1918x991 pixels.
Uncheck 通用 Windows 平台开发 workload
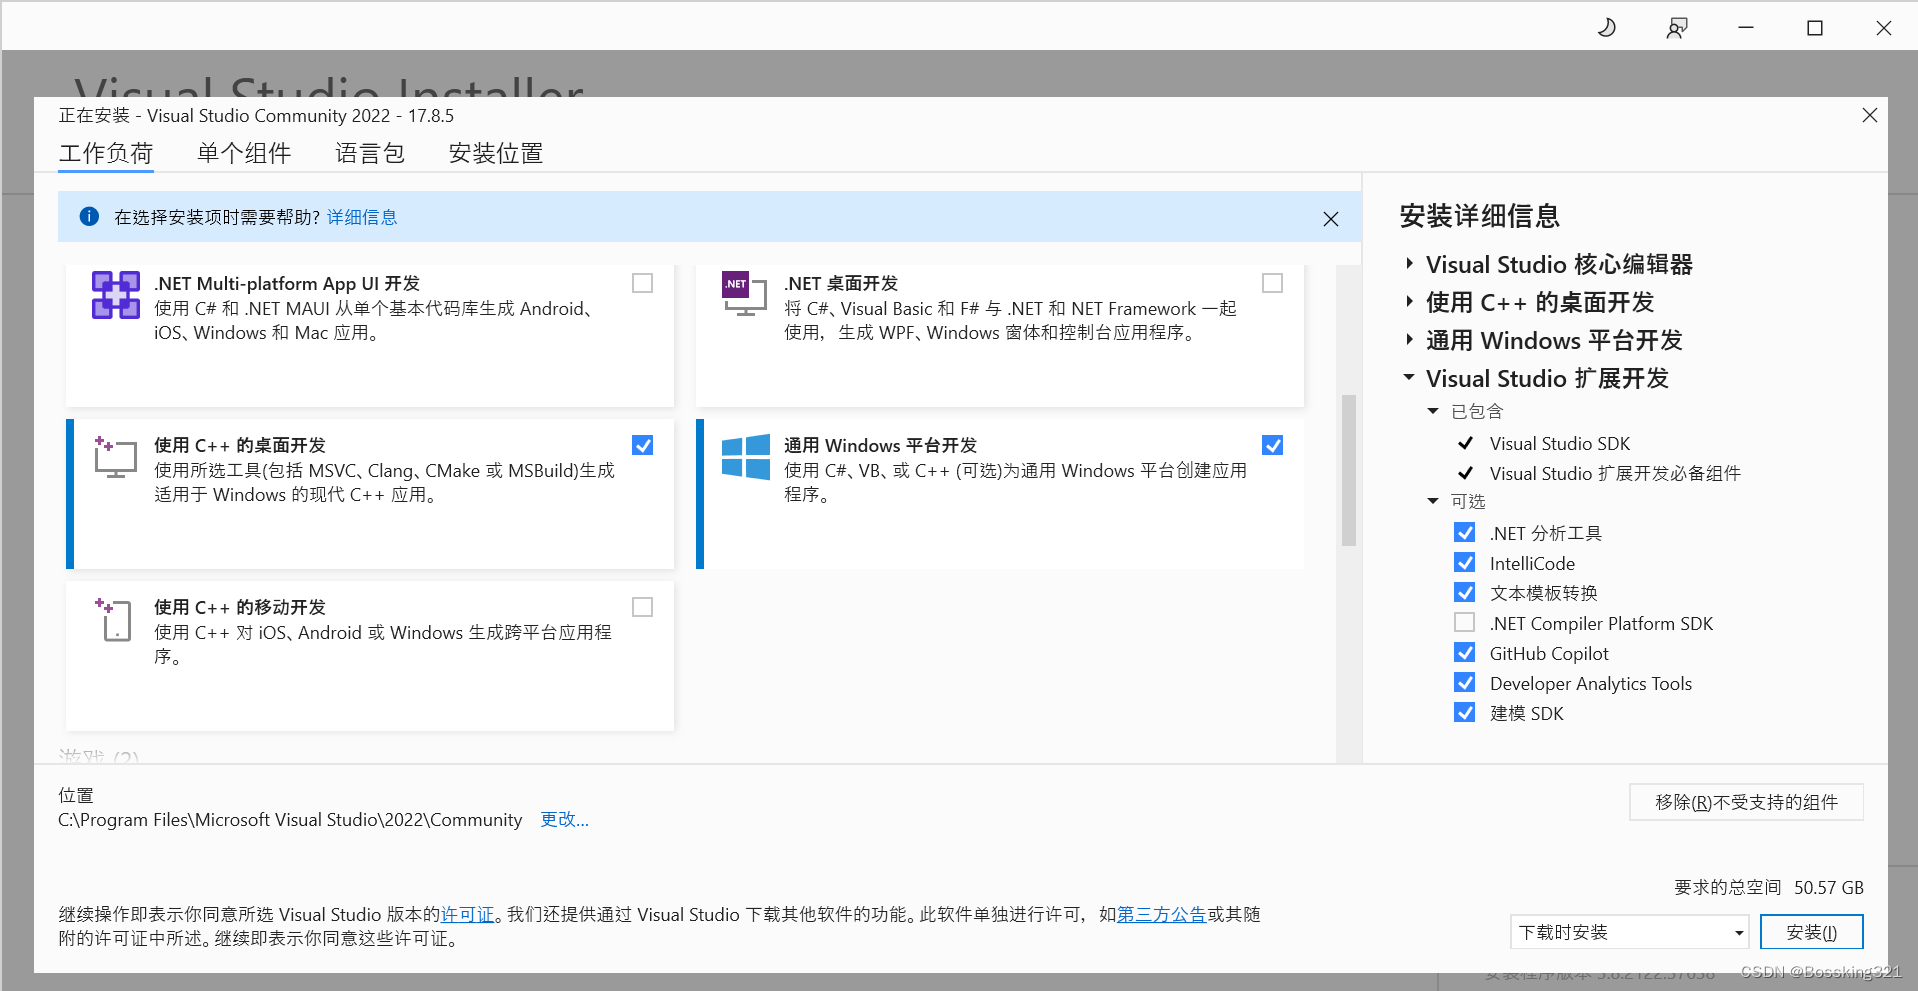[1272, 445]
